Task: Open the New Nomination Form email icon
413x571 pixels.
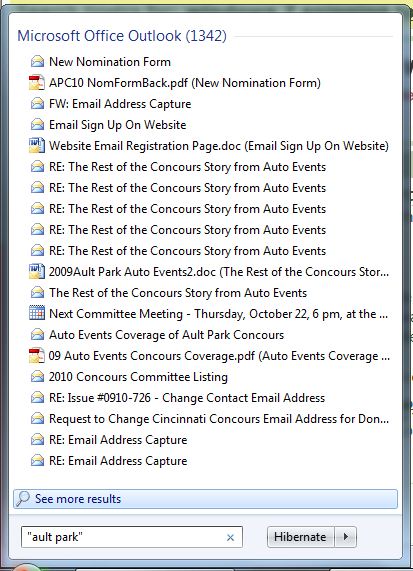Action: click(x=37, y=62)
